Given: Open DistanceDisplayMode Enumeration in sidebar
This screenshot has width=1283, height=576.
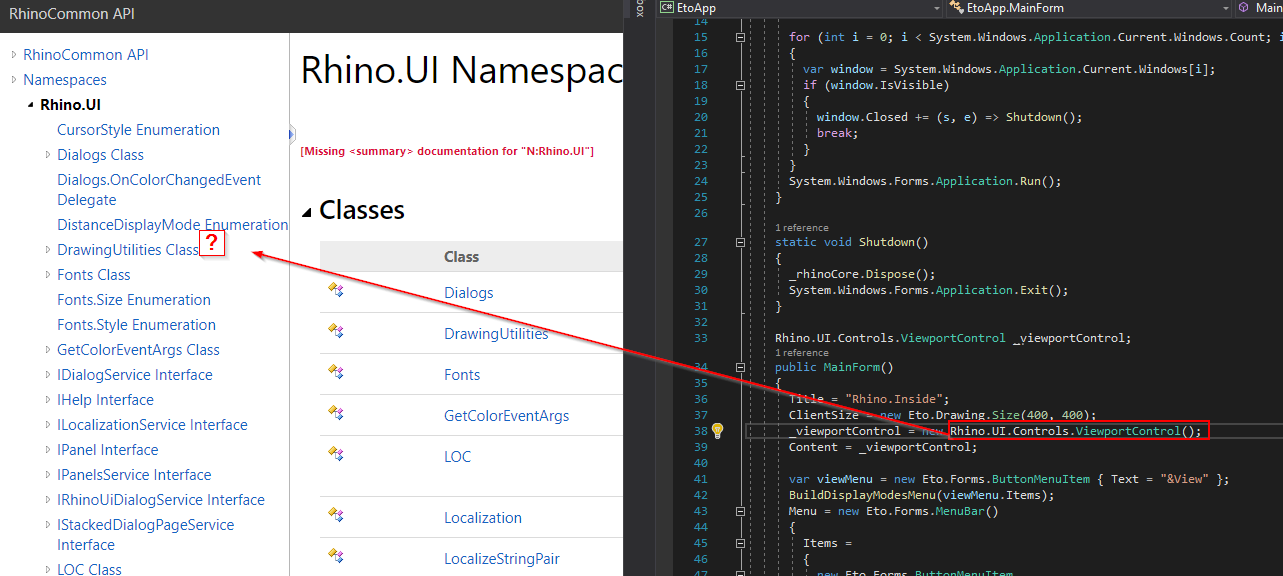Looking at the screenshot, I should point(172,225).
